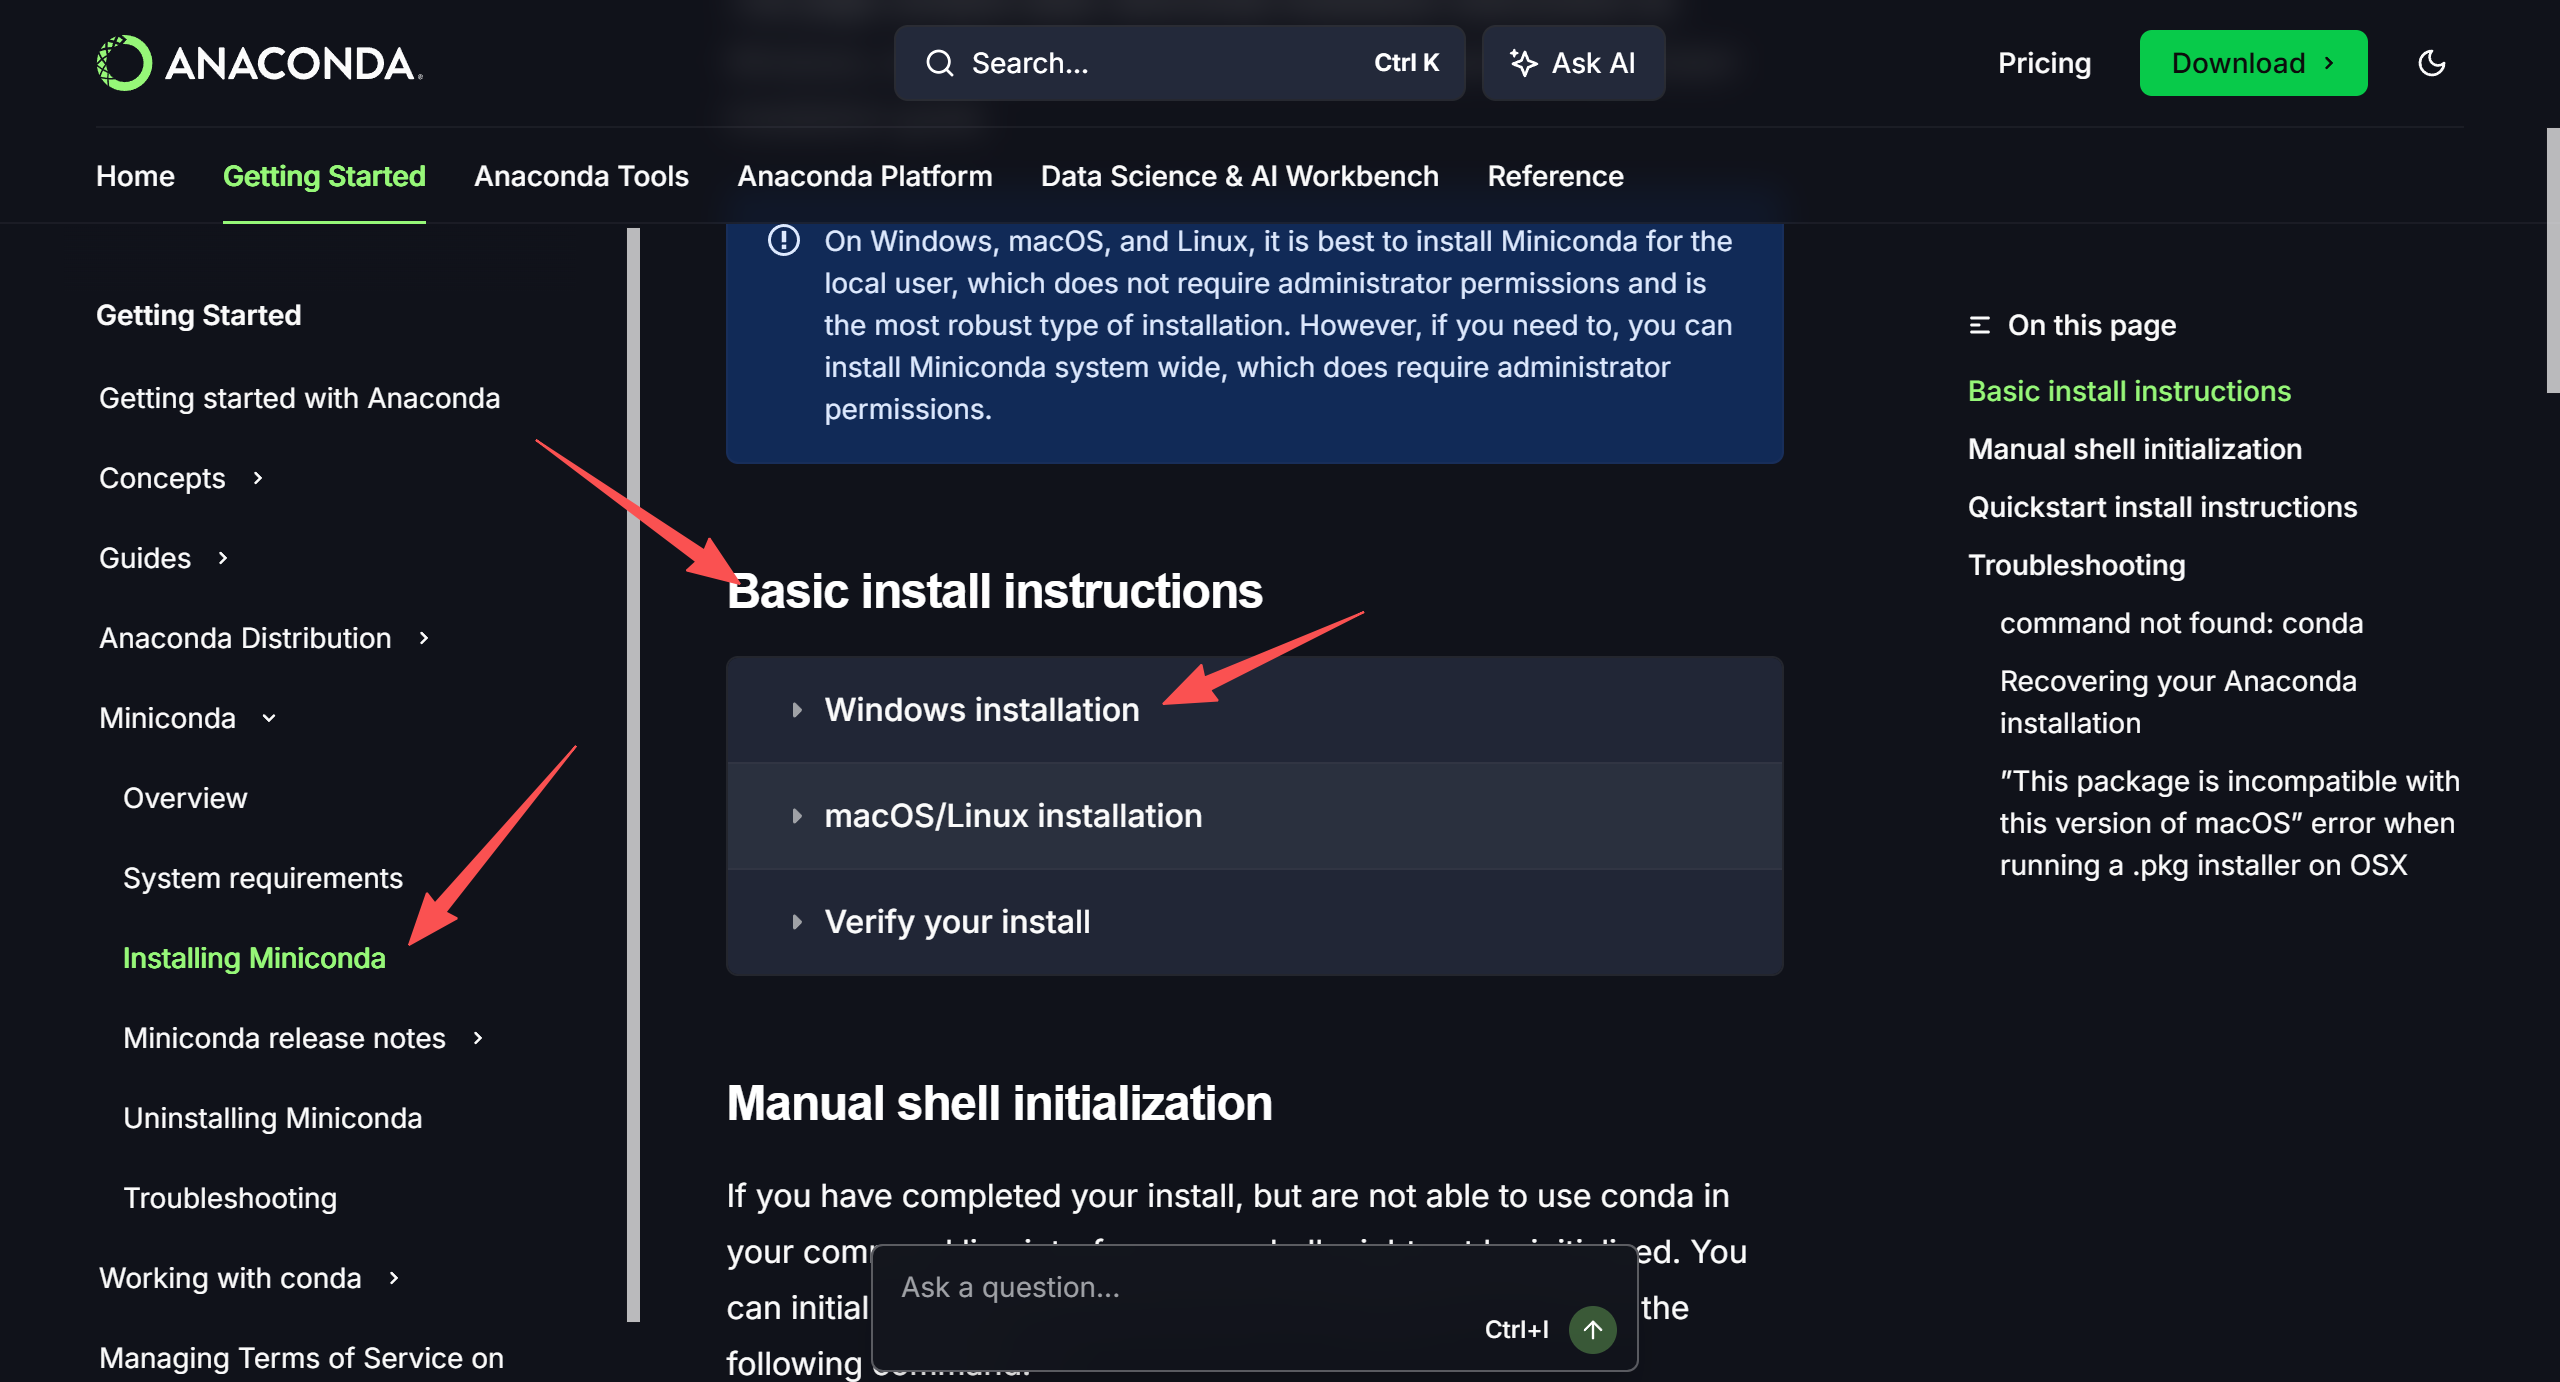The width and height of the screenshot is (2560, 1382).
Task: Expand macOS/Linux installation section
Action: [1012, 815]
